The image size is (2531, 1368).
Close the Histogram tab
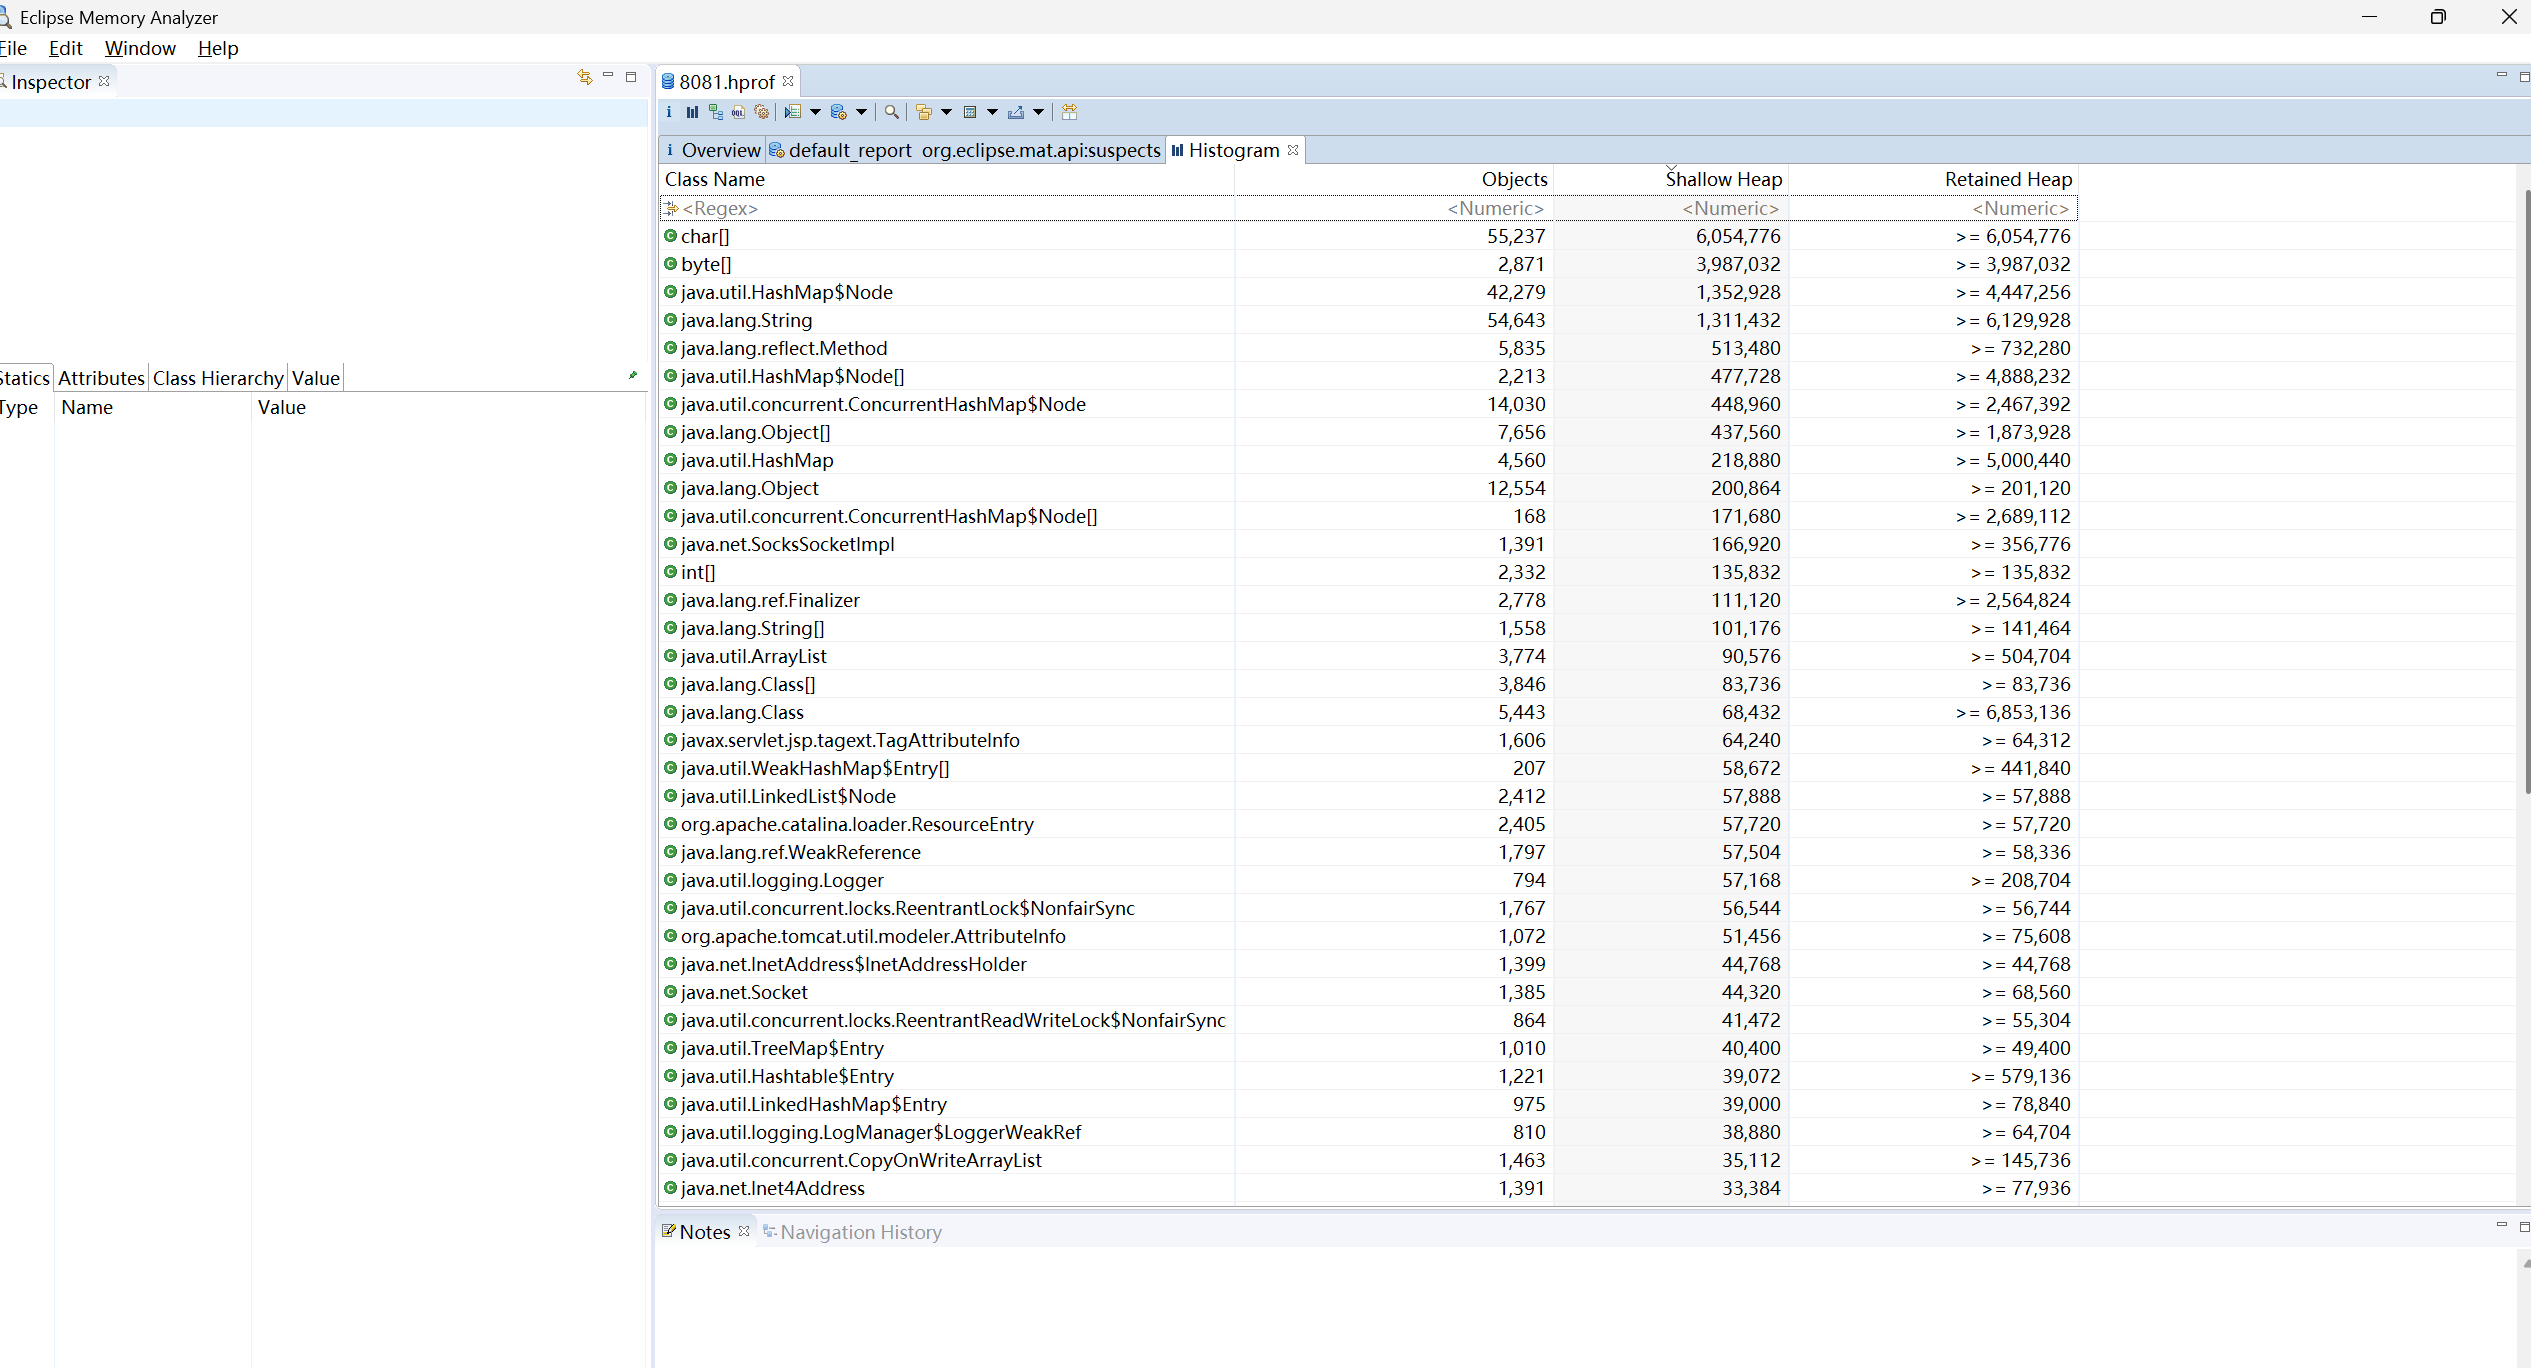tap(1293, 150)
